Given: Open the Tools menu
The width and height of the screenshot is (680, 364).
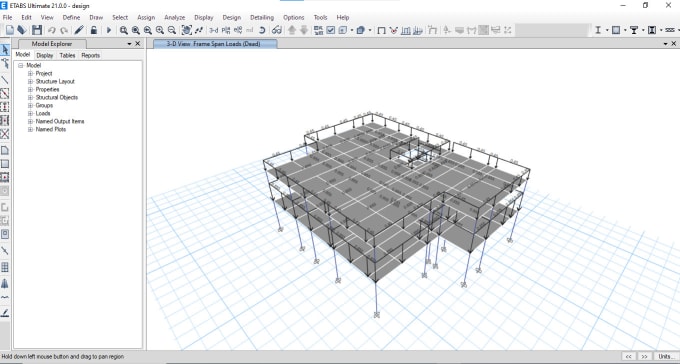Looking at the screenshot, I should click(320, 17).
